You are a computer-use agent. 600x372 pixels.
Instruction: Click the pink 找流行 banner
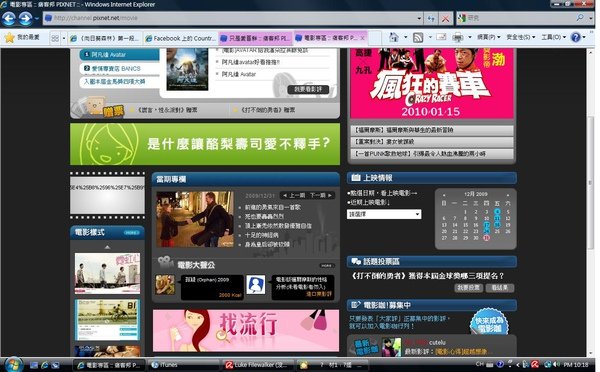(x=246, y=331)
